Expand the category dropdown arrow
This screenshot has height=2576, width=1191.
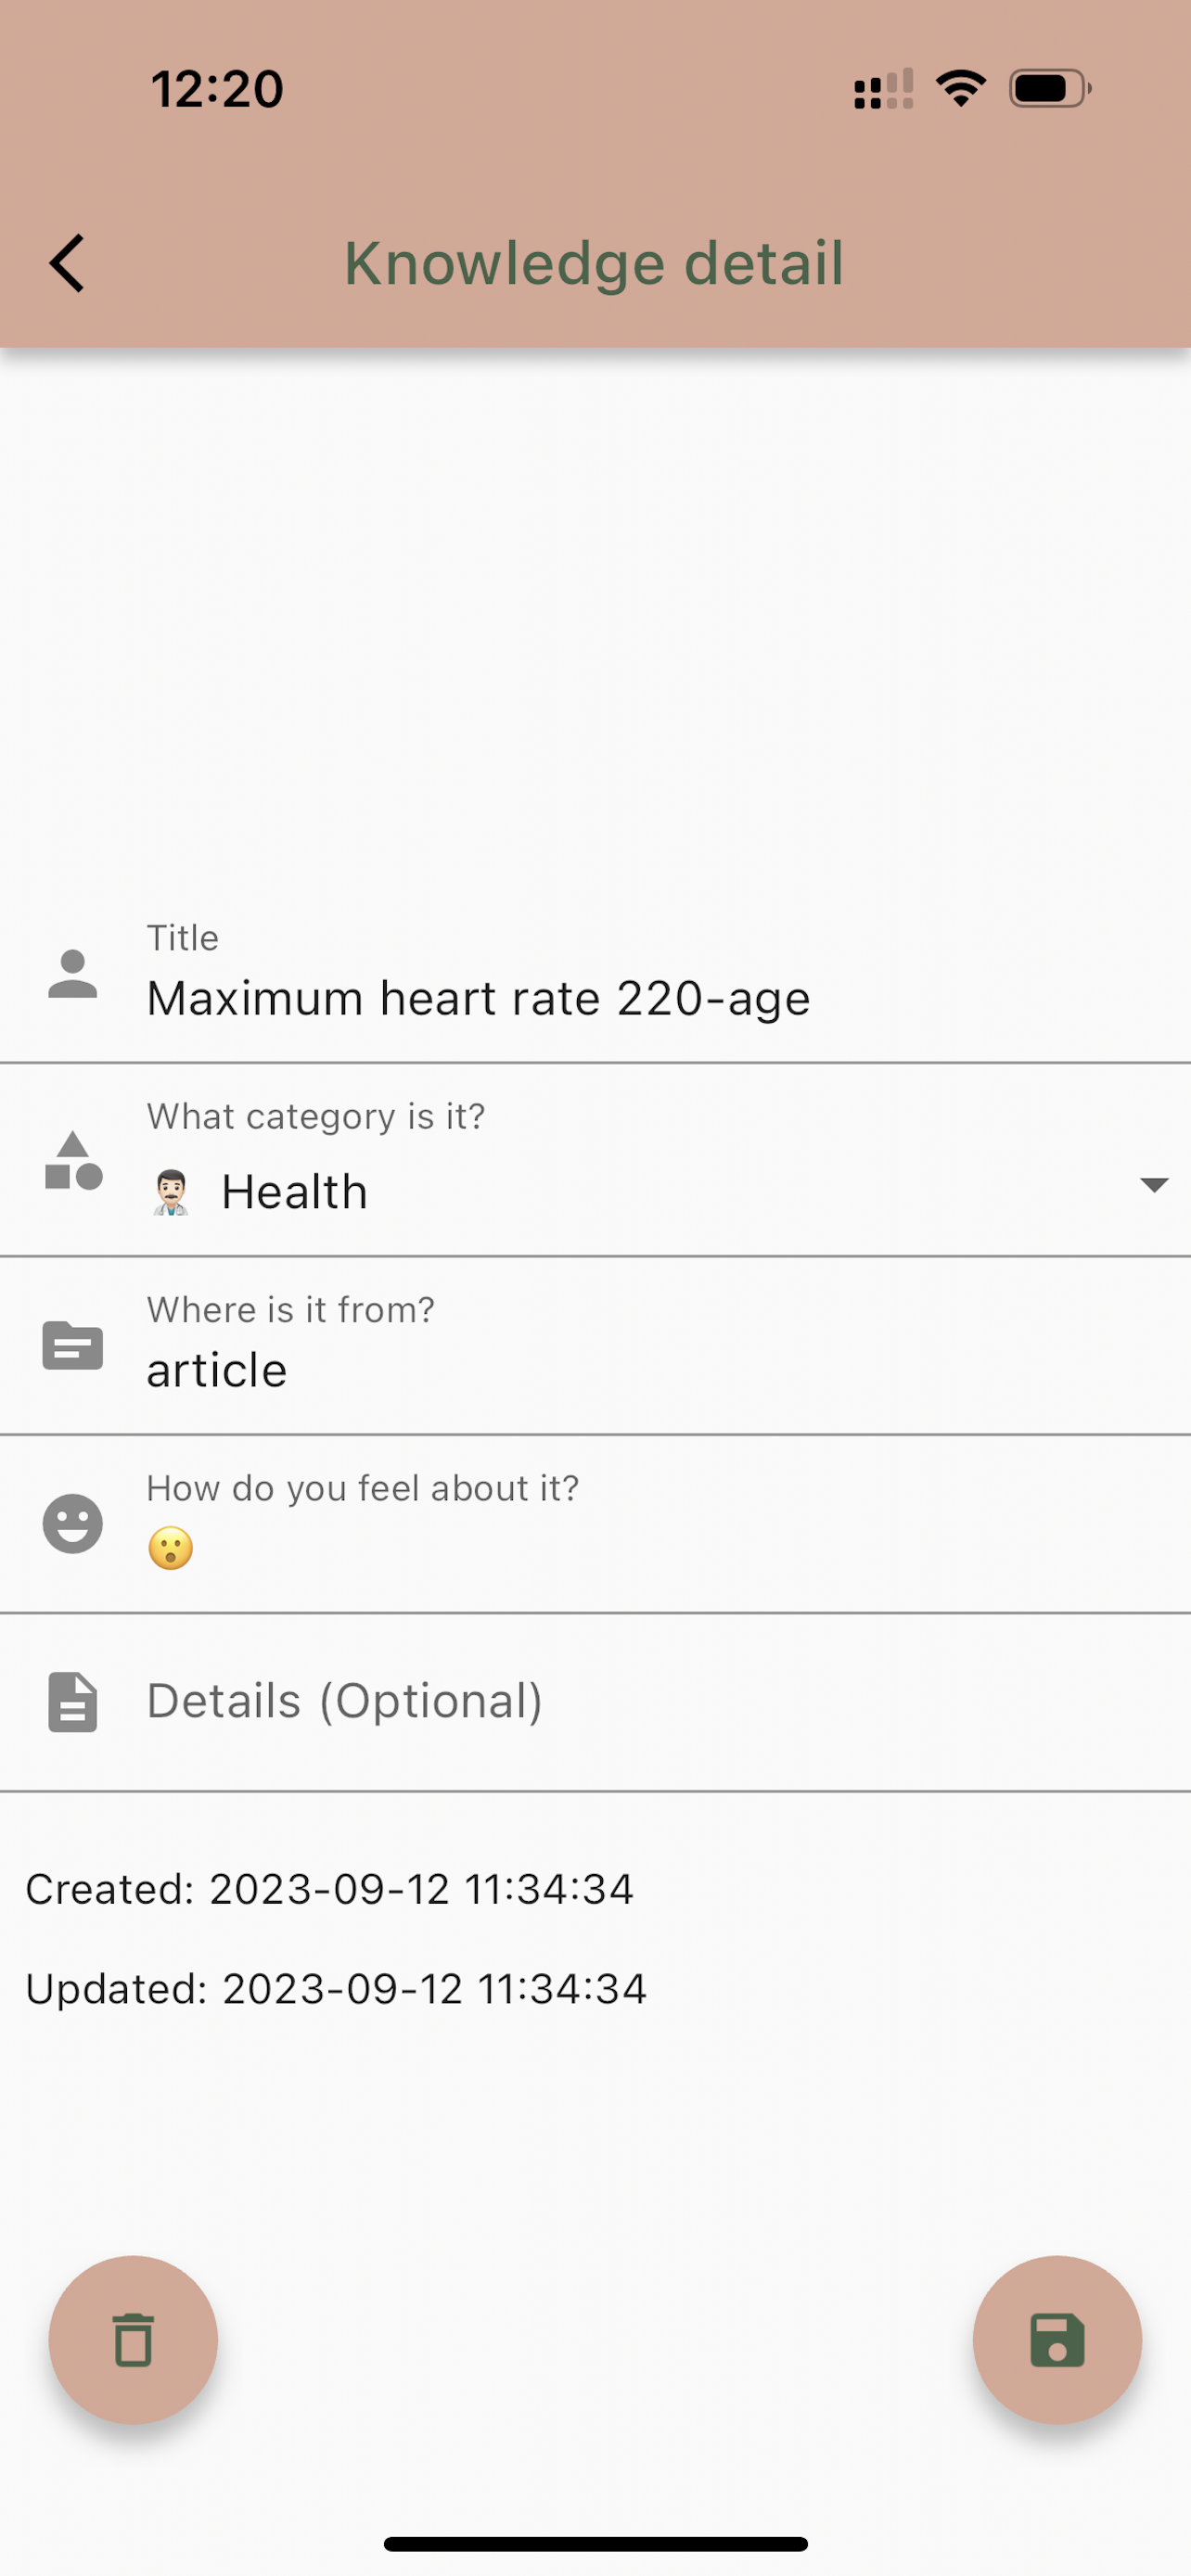click(1154, 1185)
